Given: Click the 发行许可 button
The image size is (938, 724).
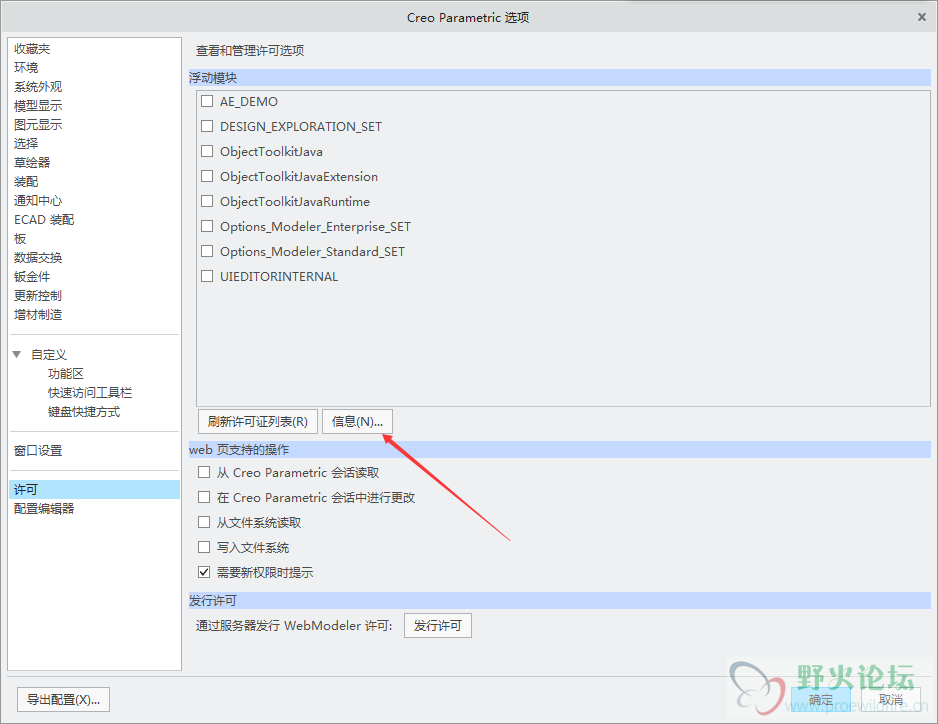Looking at the screenshot, I should [438, 626].
